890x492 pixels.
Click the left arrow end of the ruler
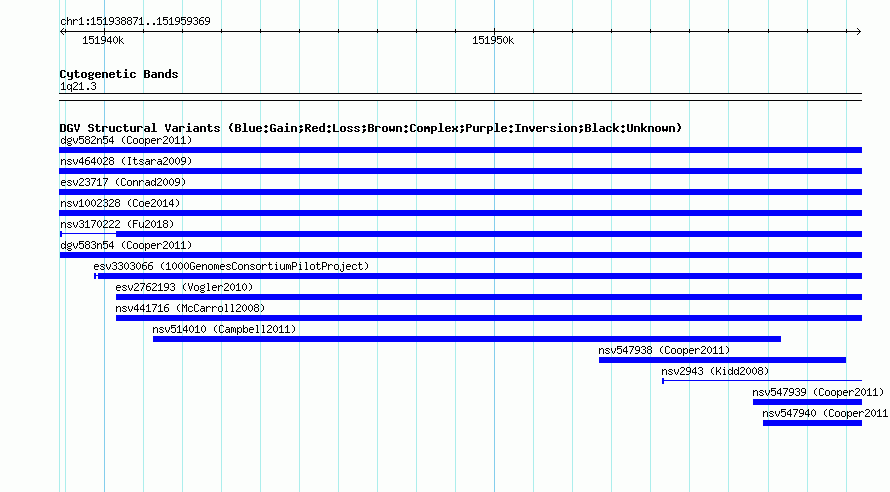62,31
